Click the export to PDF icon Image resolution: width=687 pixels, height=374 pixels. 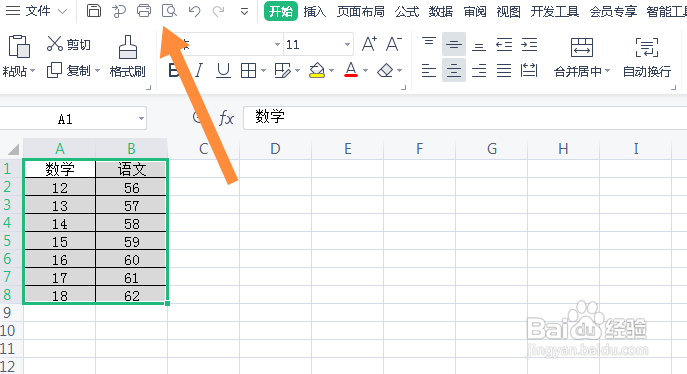[x=118, y=11]
